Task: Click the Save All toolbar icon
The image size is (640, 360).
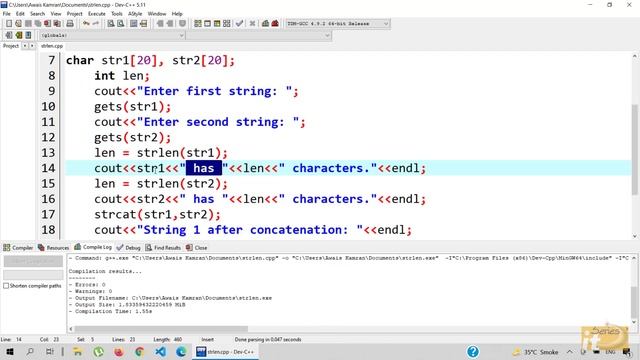Action: coord(38,24)
